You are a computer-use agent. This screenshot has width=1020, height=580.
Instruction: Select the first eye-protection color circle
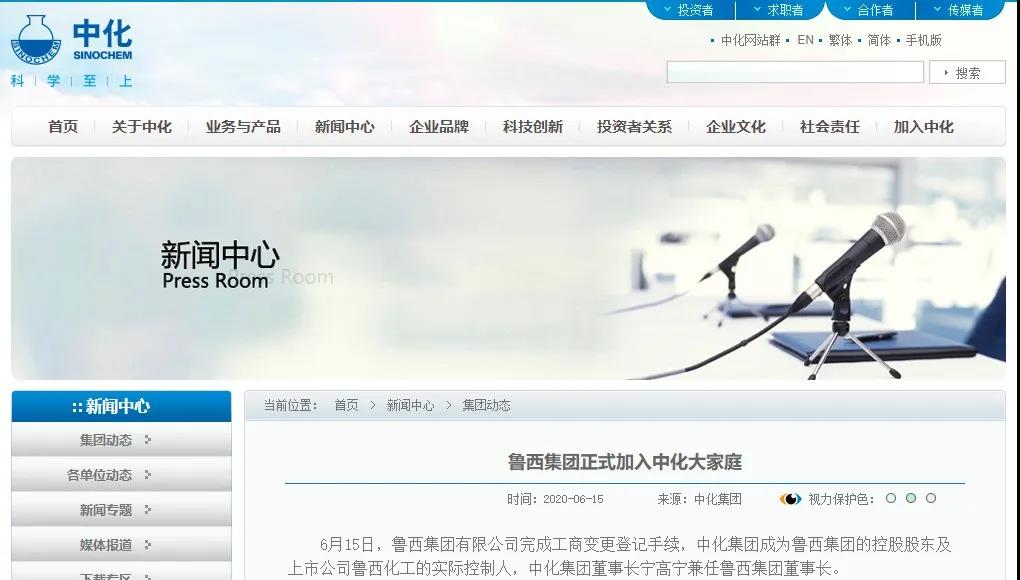click(891, 498)
